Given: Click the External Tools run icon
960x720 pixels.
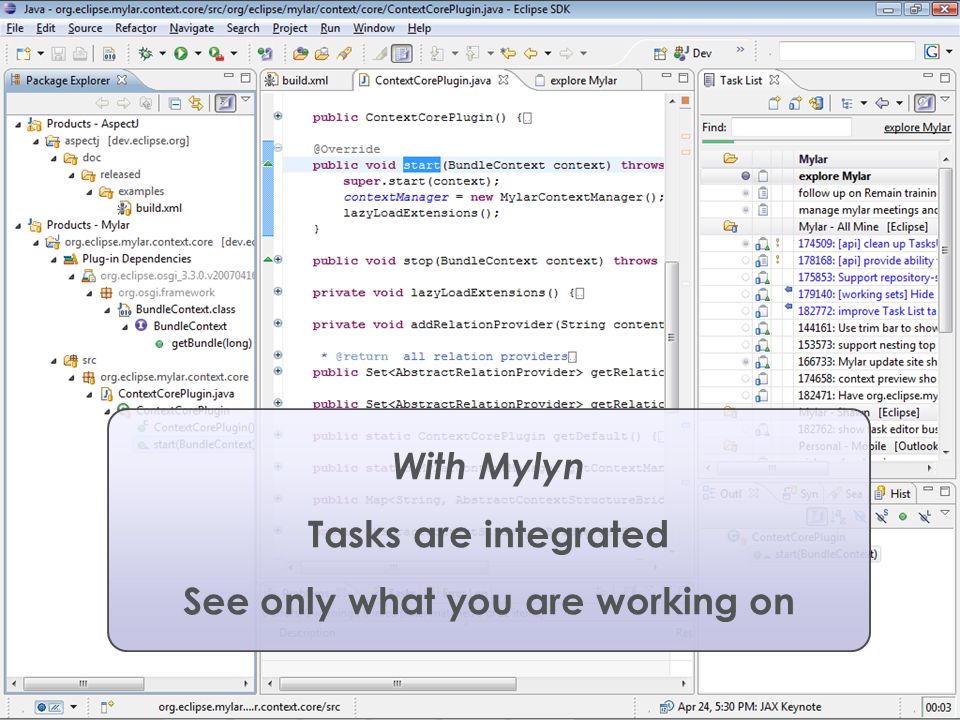Looking at the screenshot, I should coord(216,54).
